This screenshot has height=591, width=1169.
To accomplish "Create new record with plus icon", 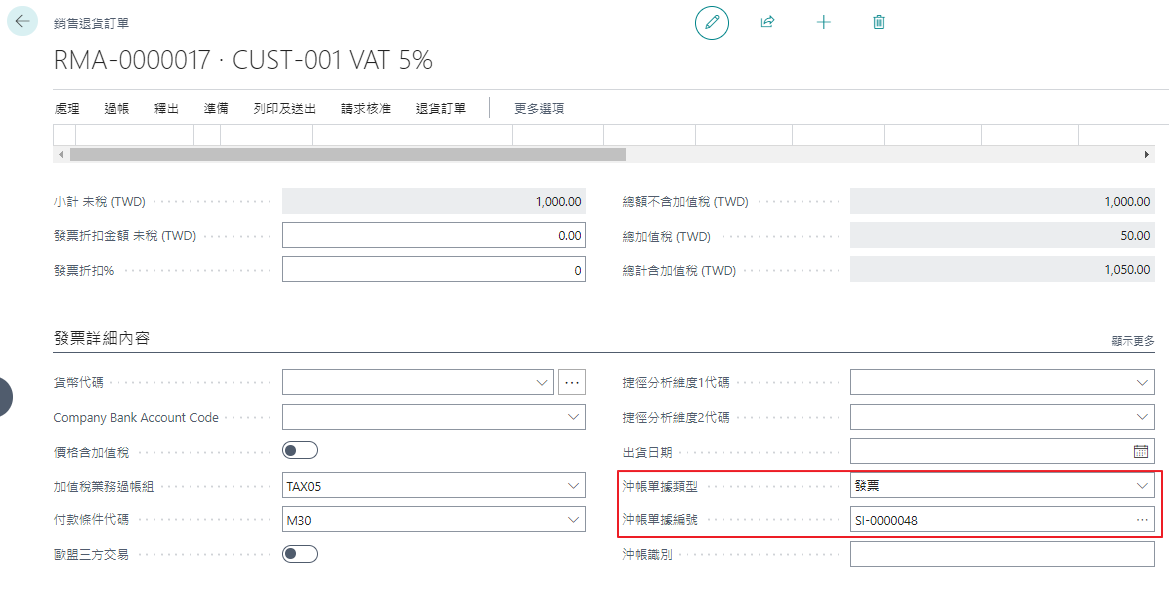I will pyautogui.click(x=823, y=22).
